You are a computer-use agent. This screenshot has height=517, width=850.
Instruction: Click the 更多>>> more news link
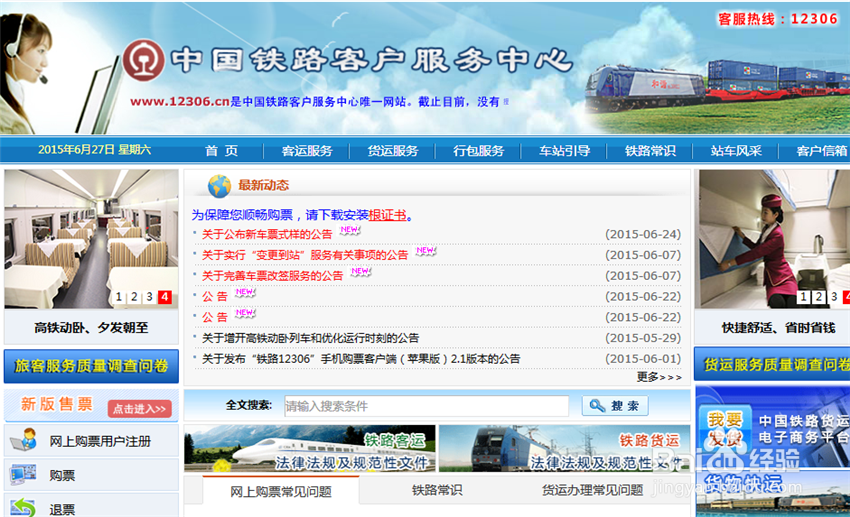[659, 377]
